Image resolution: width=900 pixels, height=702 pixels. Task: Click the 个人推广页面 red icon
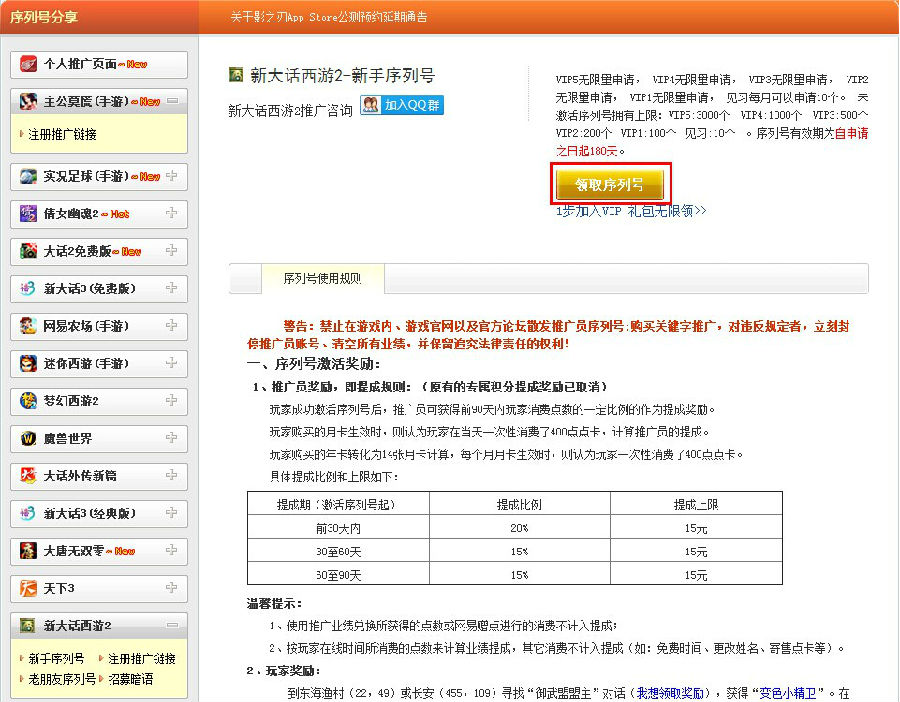pos(28,64)
